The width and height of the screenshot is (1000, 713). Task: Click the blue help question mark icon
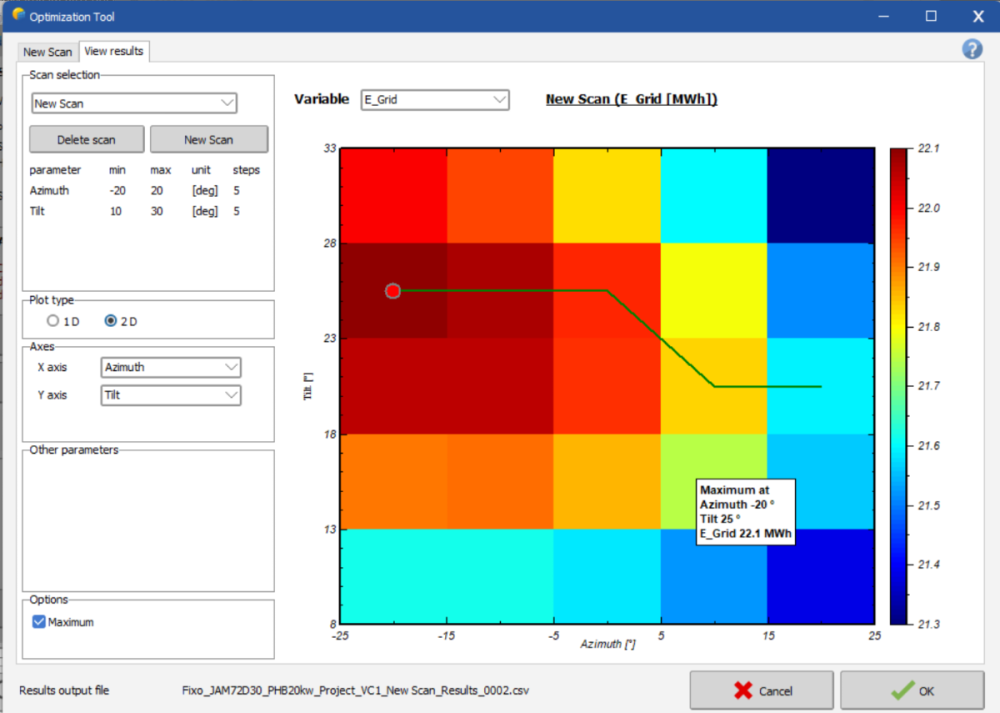971,50
